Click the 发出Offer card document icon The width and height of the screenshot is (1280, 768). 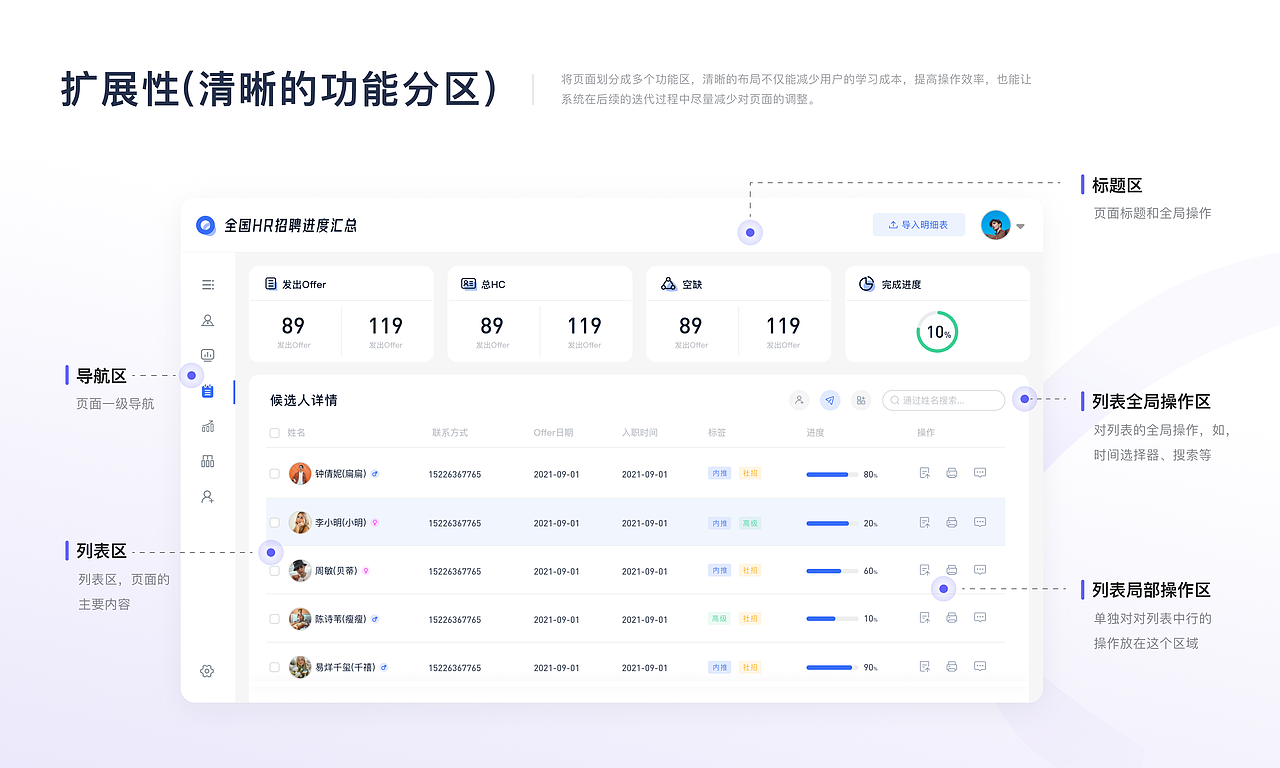(270, 284)
